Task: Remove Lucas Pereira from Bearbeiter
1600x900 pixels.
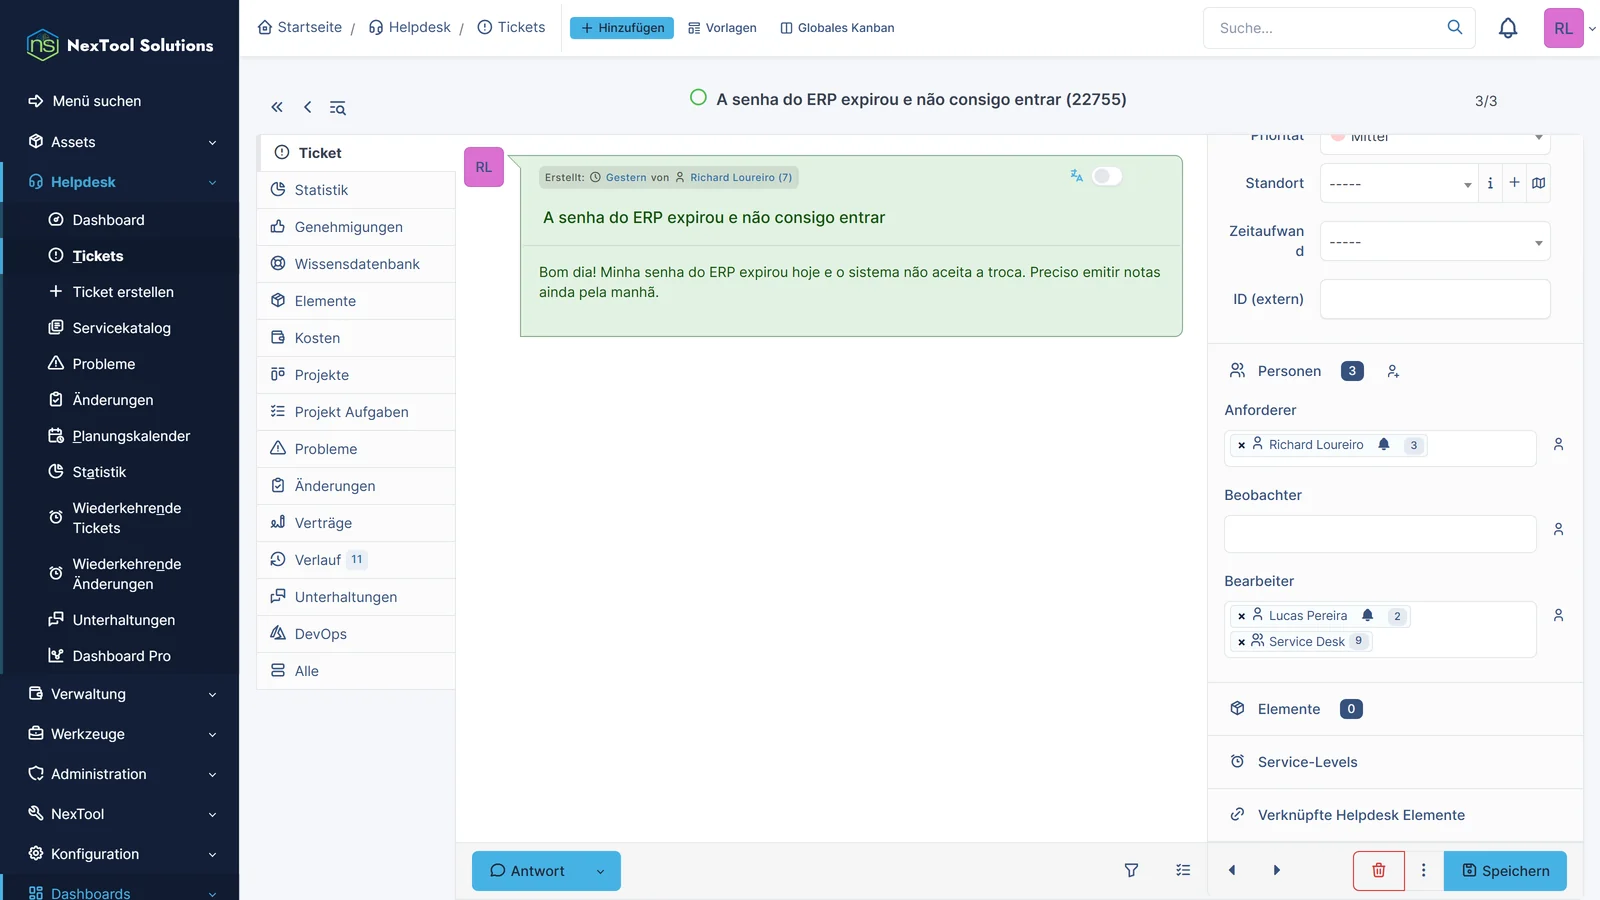Action: [1241, 616]
